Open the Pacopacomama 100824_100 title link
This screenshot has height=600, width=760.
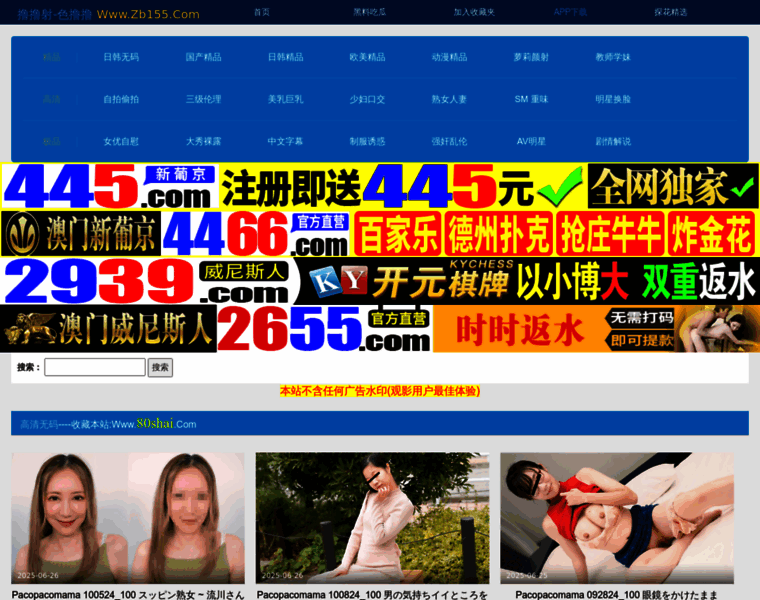point(372,595)
